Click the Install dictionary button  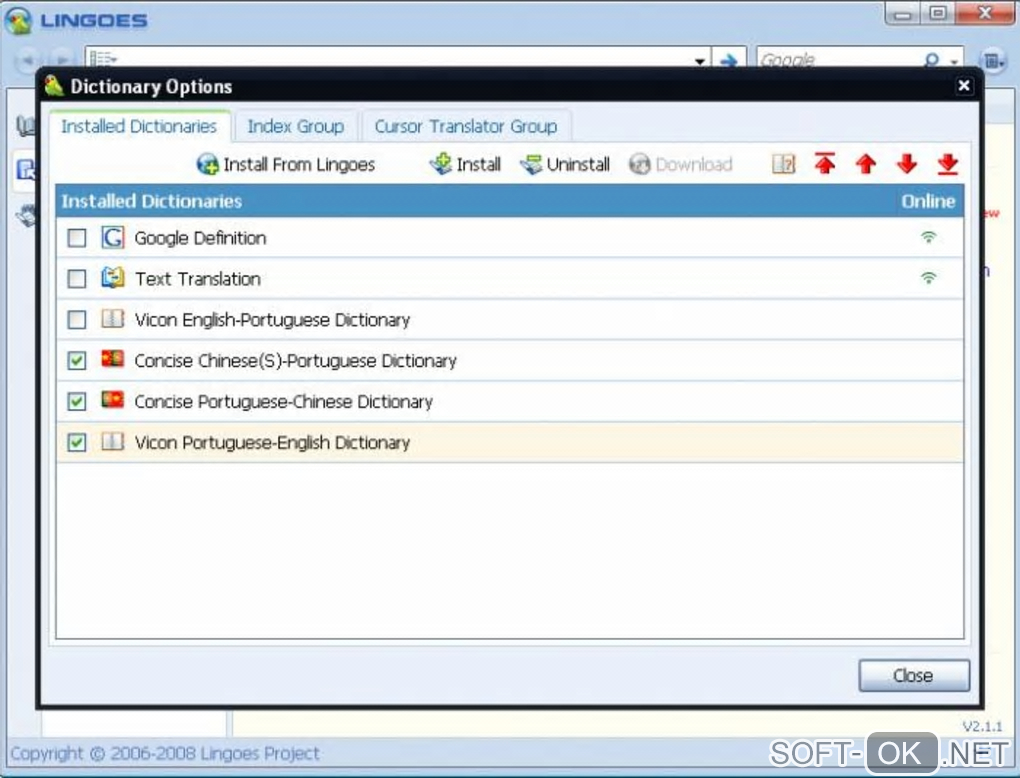(466, 165)
